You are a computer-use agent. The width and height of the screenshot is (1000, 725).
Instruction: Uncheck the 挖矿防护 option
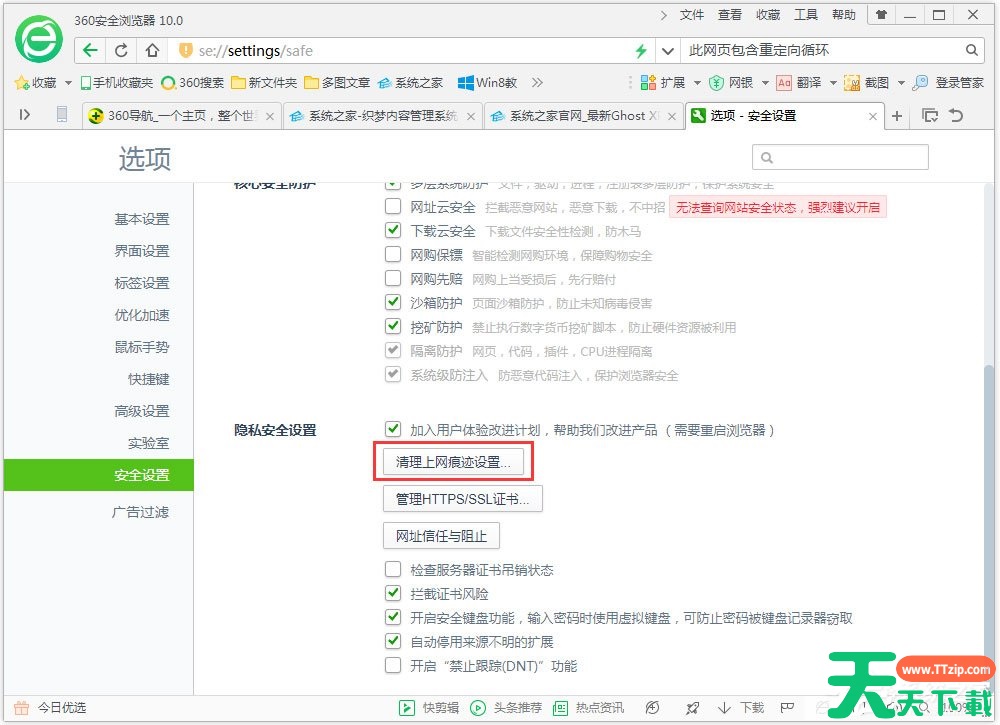[x=393, y=327]
